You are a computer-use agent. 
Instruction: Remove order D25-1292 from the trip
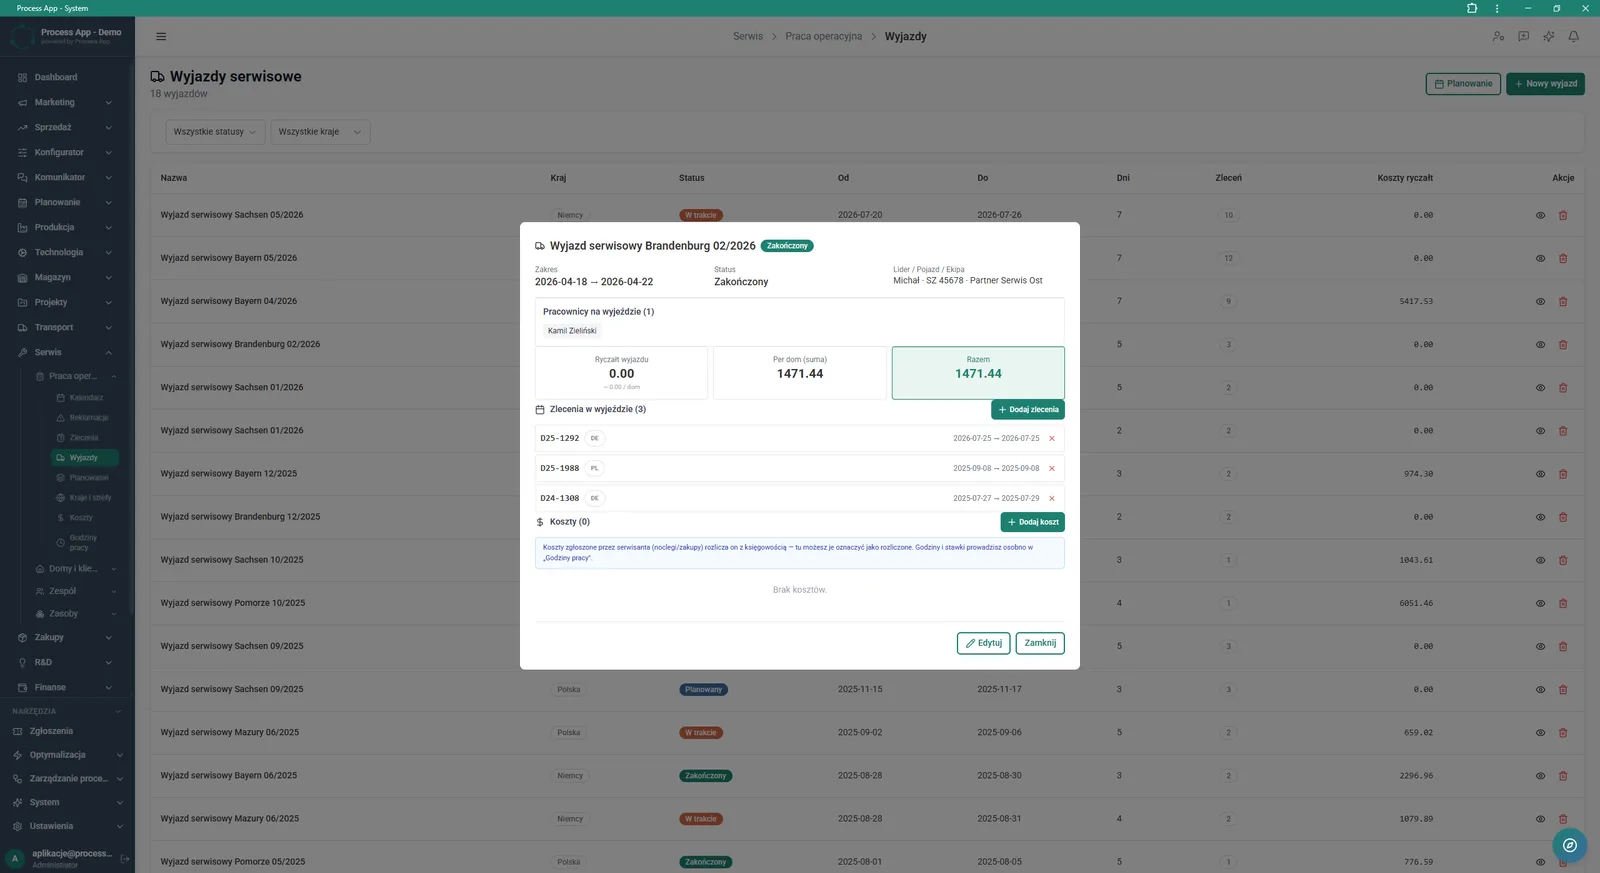1051,438
